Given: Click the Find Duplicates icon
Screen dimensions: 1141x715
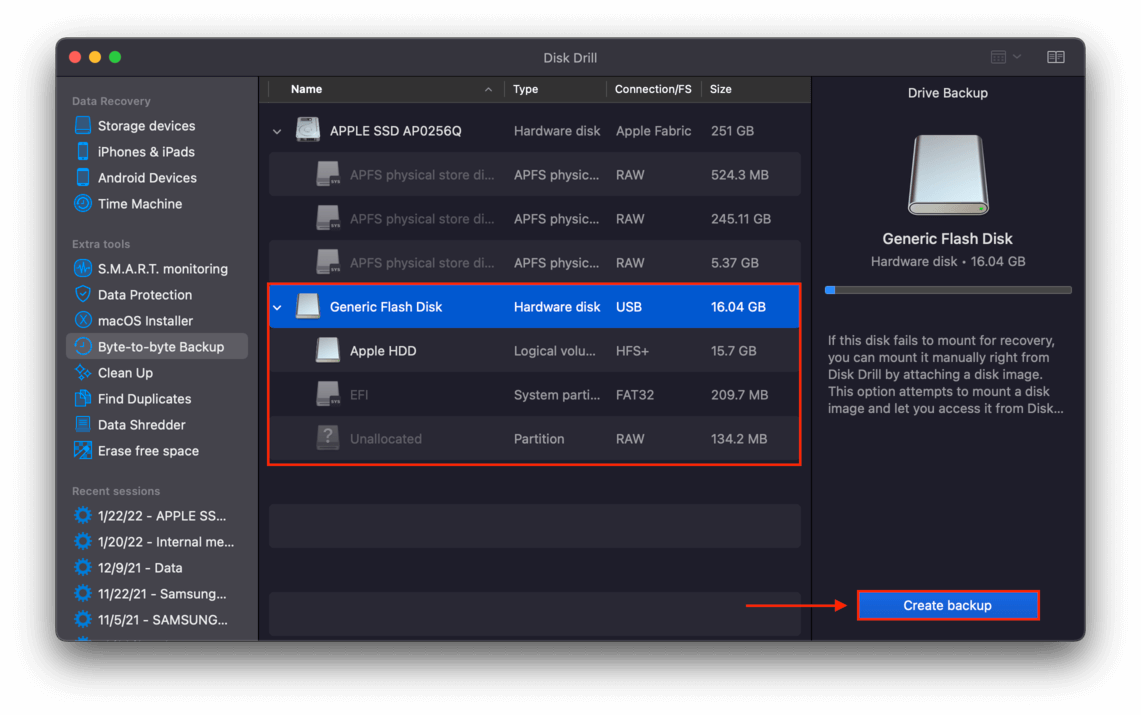Looking at the screenshot, I should point(83,399).
